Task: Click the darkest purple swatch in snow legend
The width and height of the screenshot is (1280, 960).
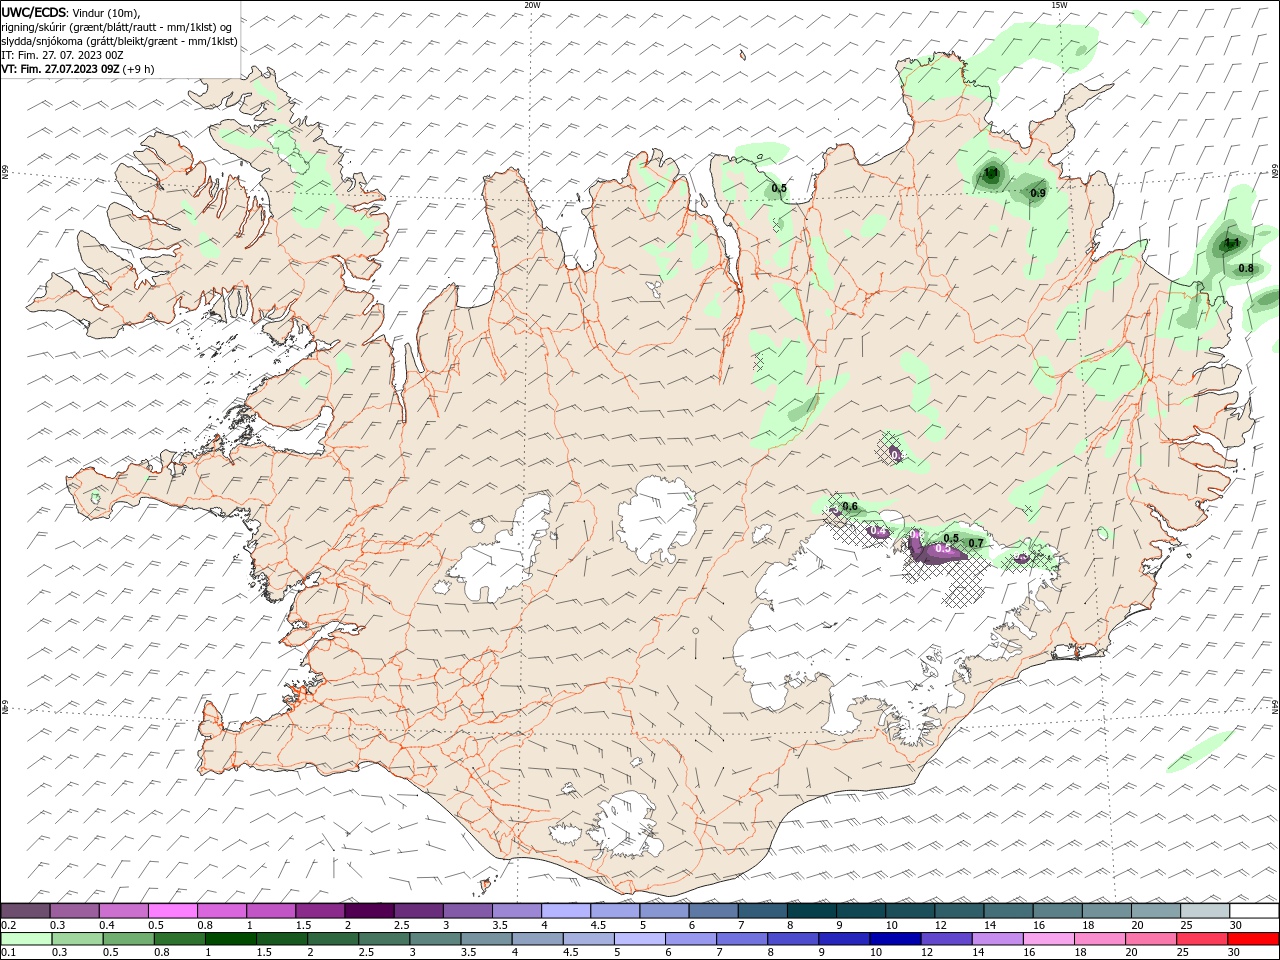Action: point(369,911)
